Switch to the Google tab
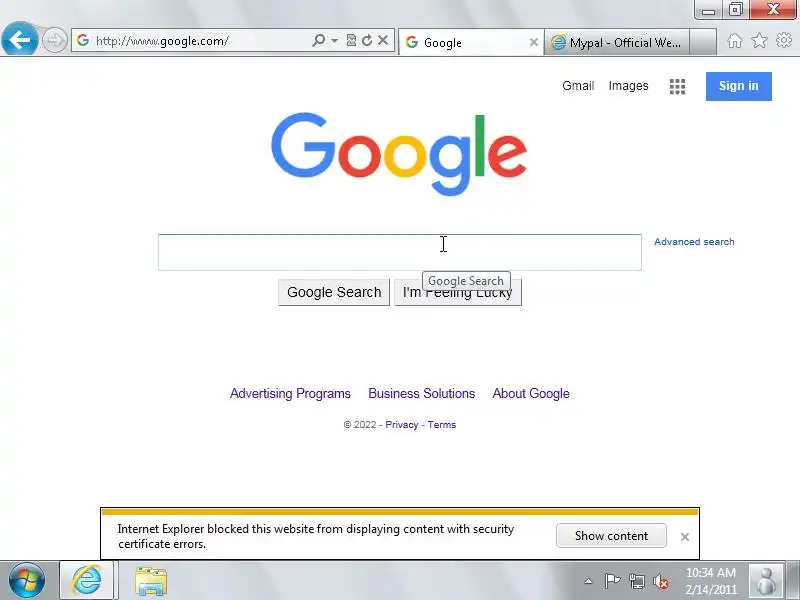 (x=471, y=42)
